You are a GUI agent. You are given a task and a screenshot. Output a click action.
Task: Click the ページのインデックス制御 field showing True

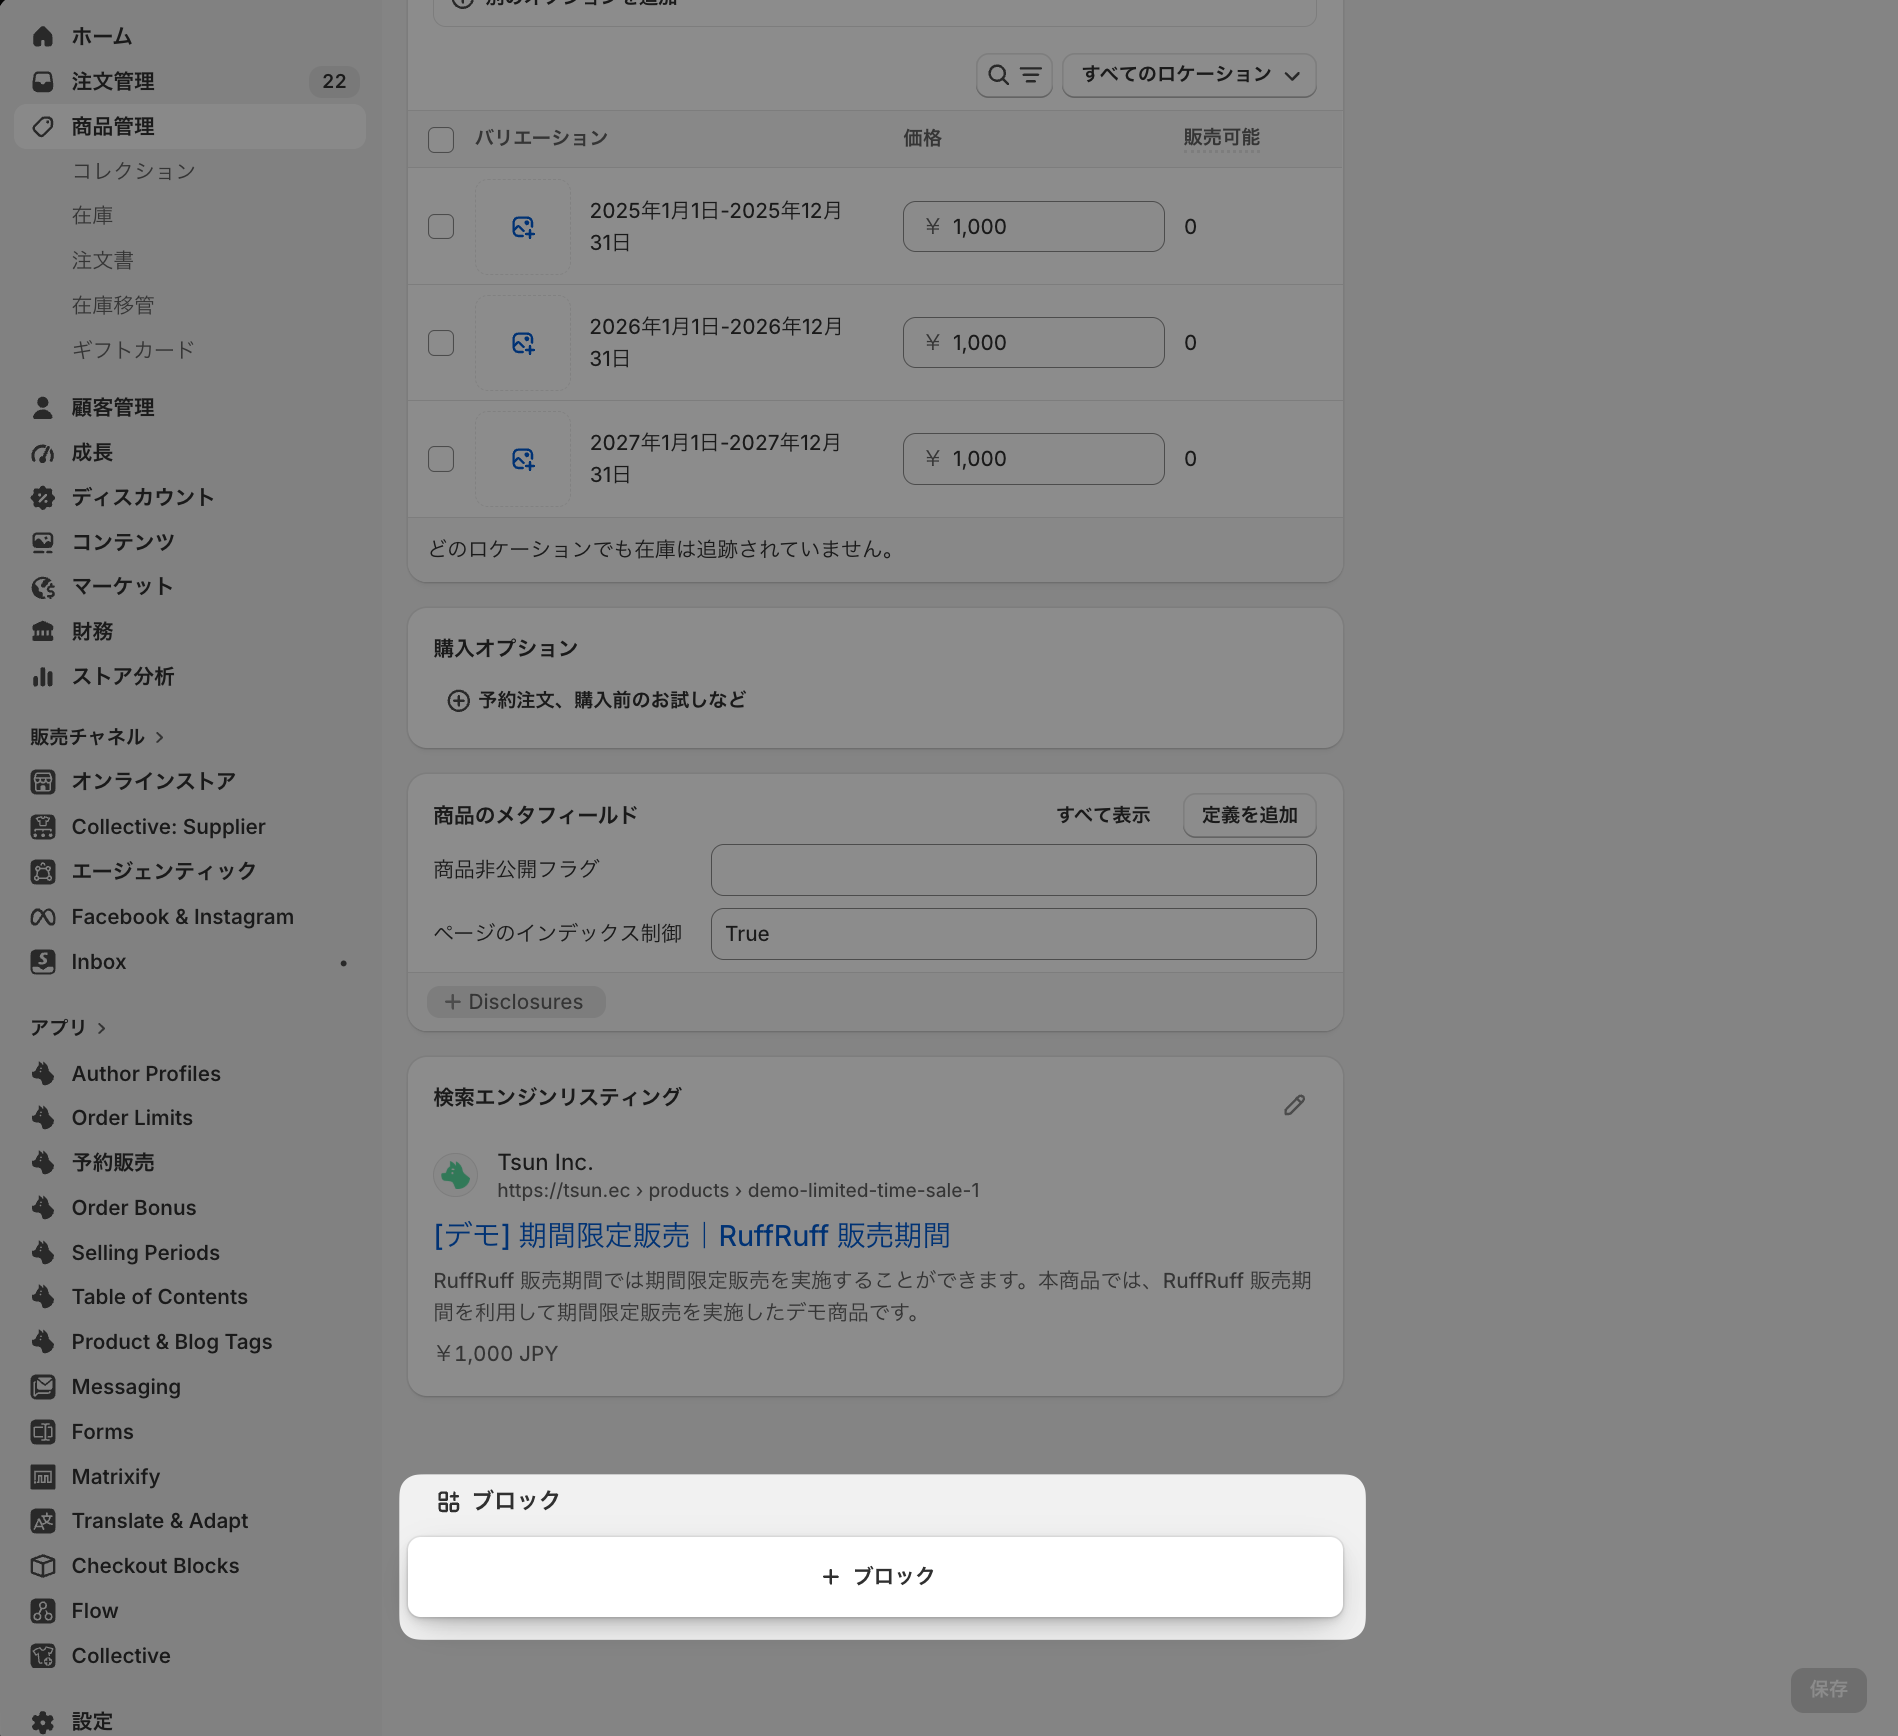click(x=1013, y=934)
